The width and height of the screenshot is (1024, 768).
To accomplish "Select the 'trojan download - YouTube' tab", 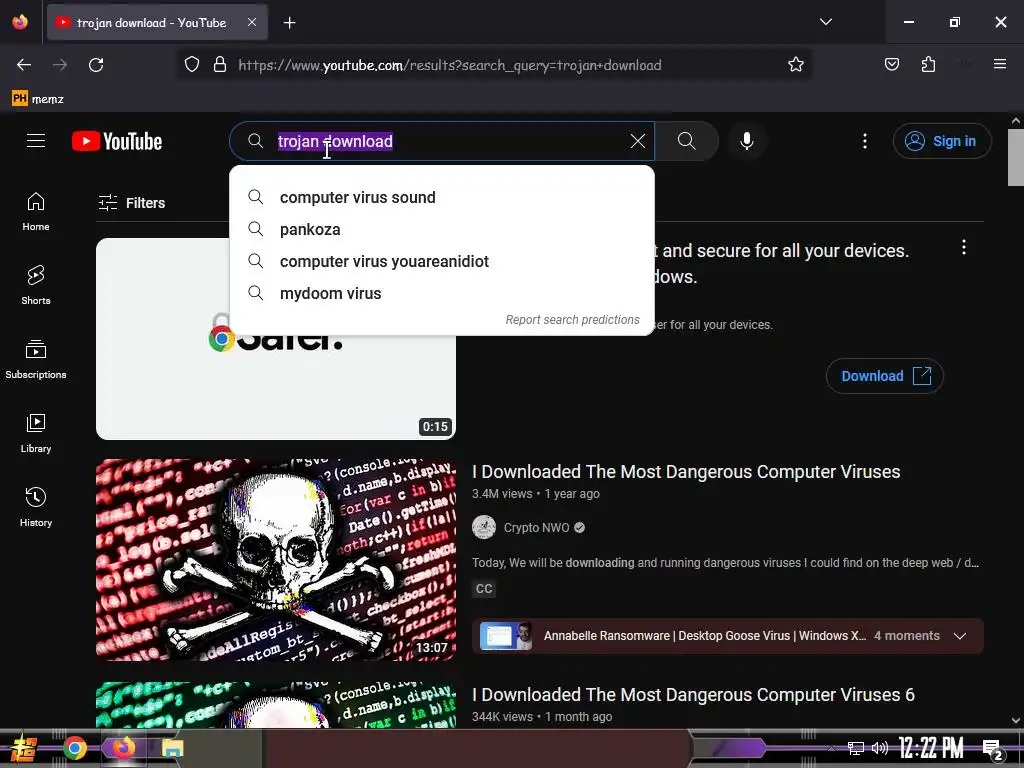I will [x=157, y=23].
